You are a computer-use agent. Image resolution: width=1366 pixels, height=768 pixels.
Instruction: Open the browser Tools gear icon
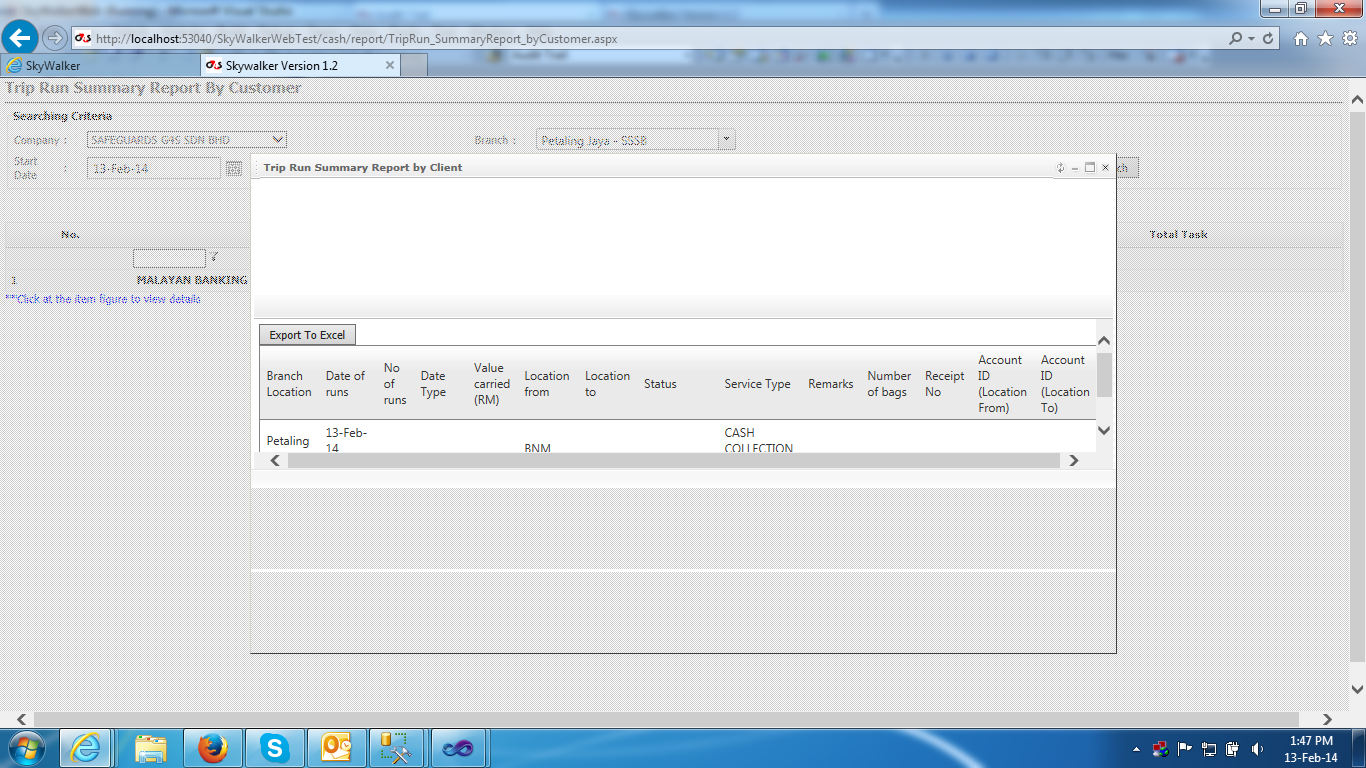coord(1349,38)
